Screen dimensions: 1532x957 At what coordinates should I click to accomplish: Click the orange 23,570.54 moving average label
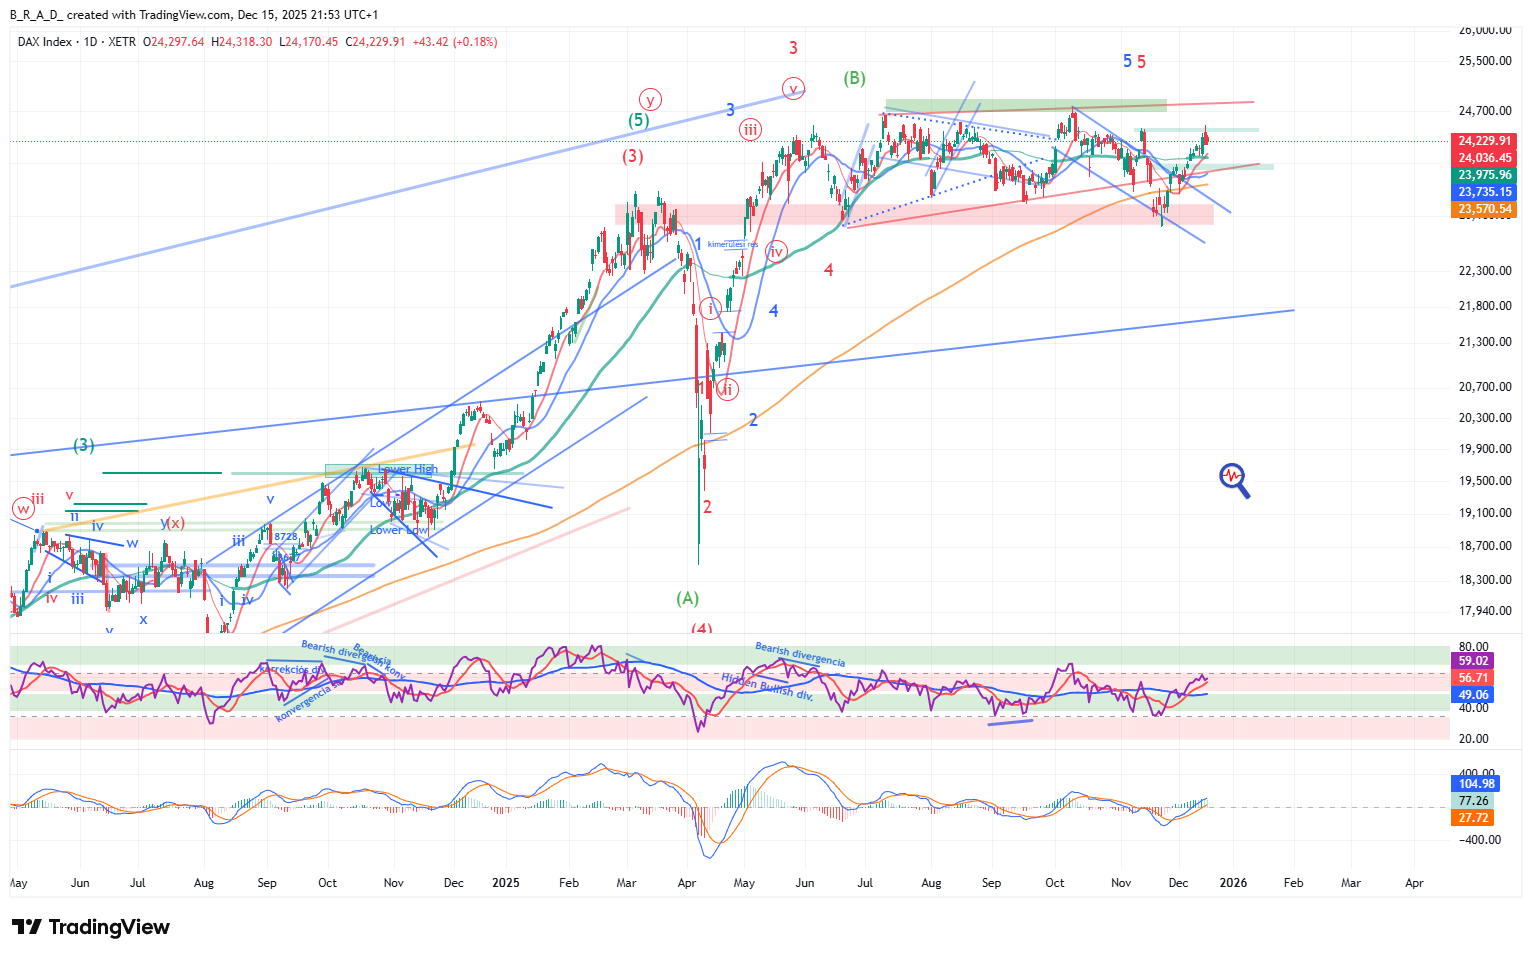[1484, 209]
